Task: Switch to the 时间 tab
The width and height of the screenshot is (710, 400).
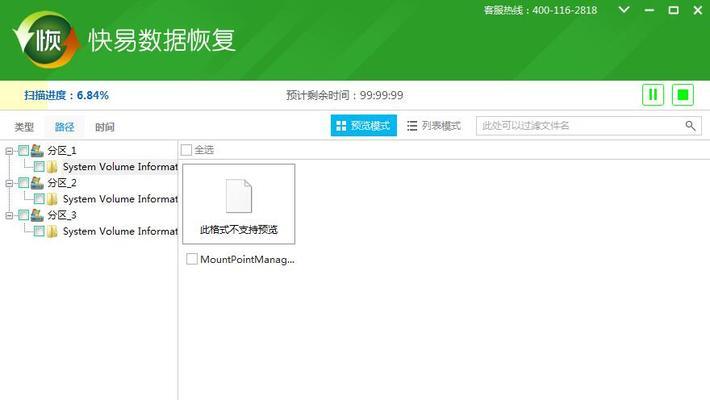Action: coord(105,127)
